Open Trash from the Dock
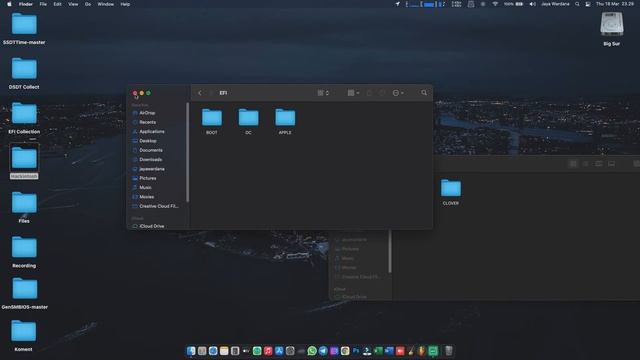The width and height of the screenshot is (640, 360). (449, 351)
